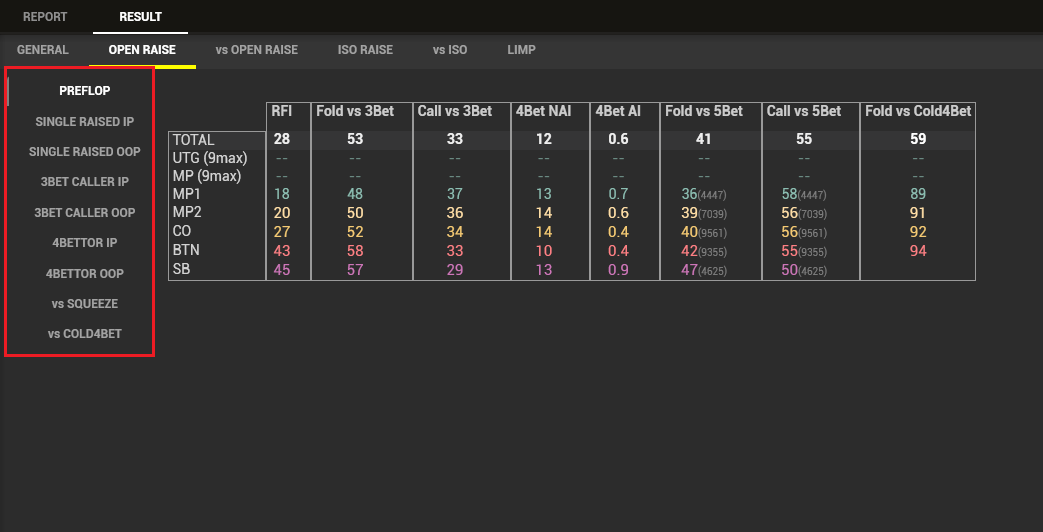This screenshot has height=532, width=1043.
Task: Go to the LIMP tab
Action: click(521, 49)
